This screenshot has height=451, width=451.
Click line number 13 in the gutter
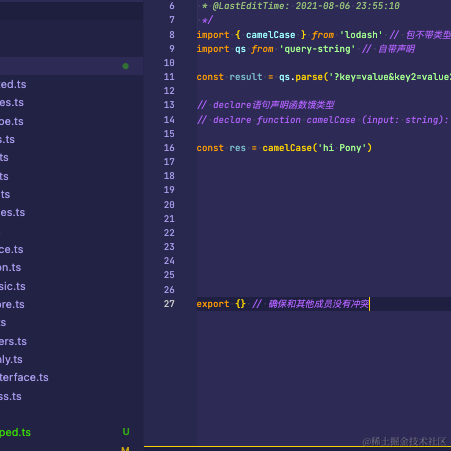pos(169,105)
